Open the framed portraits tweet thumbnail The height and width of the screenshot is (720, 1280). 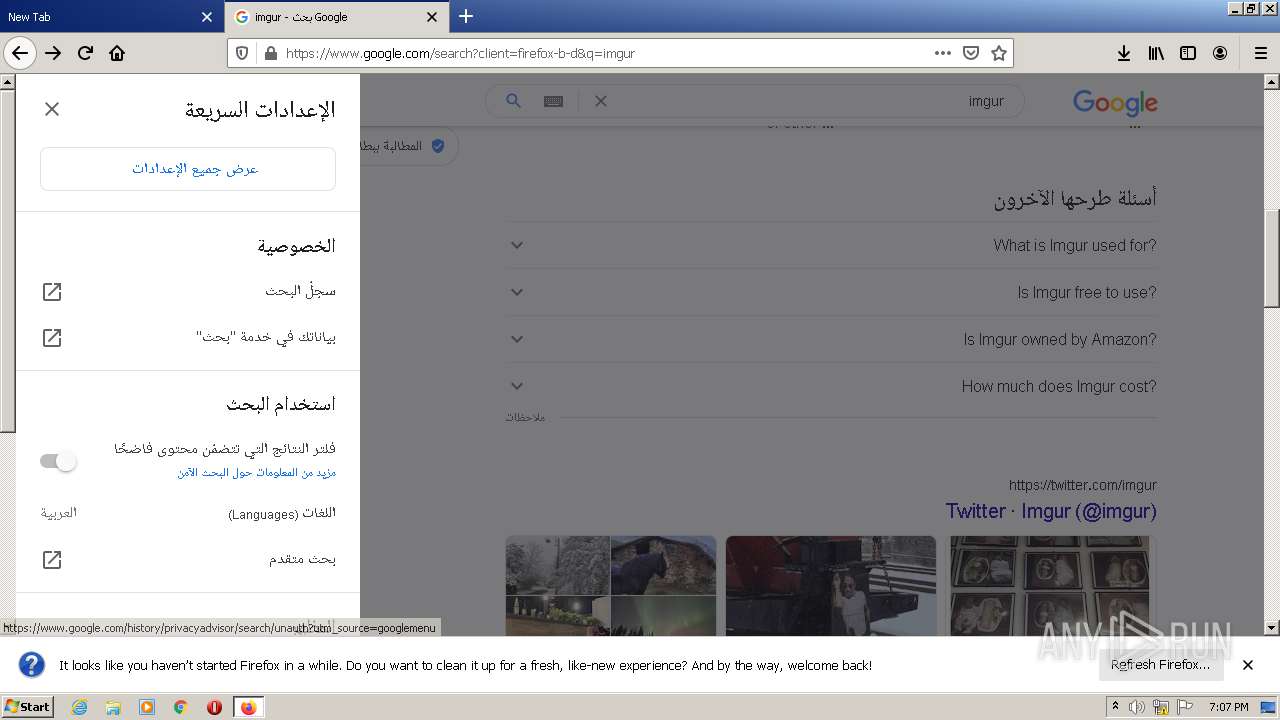pyautogui.click(x=1051, y=585)
